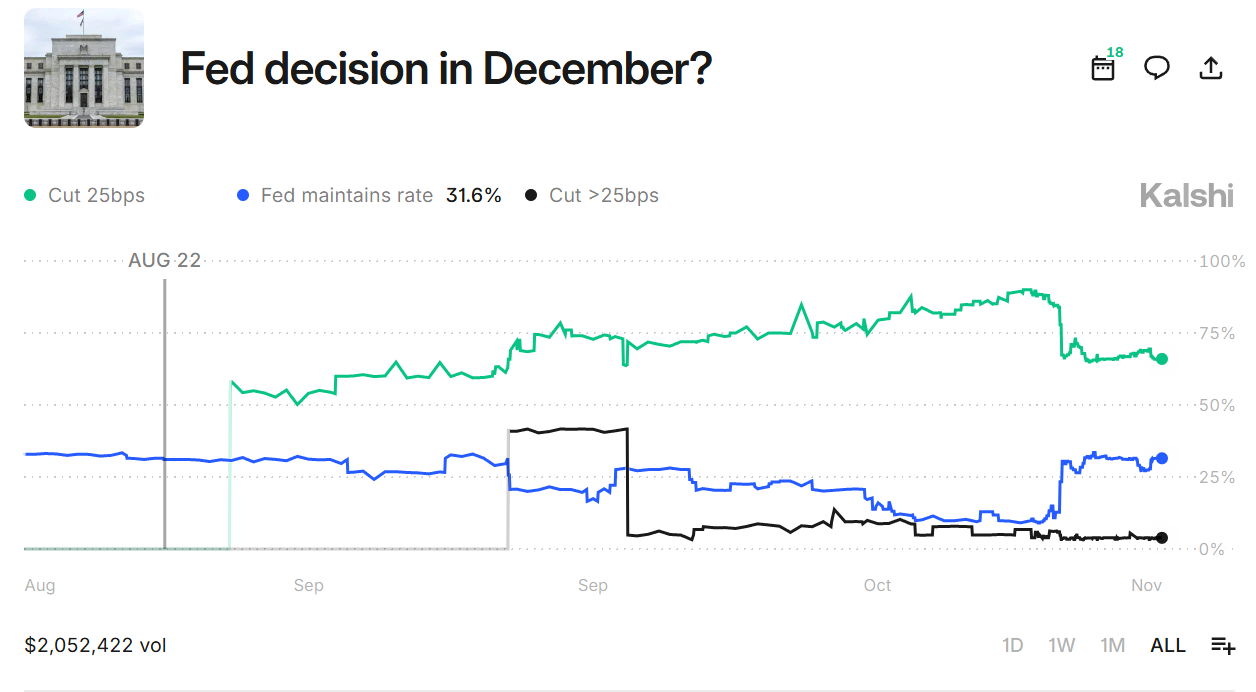Select the 1W time range

click(x=1062, y=645)
